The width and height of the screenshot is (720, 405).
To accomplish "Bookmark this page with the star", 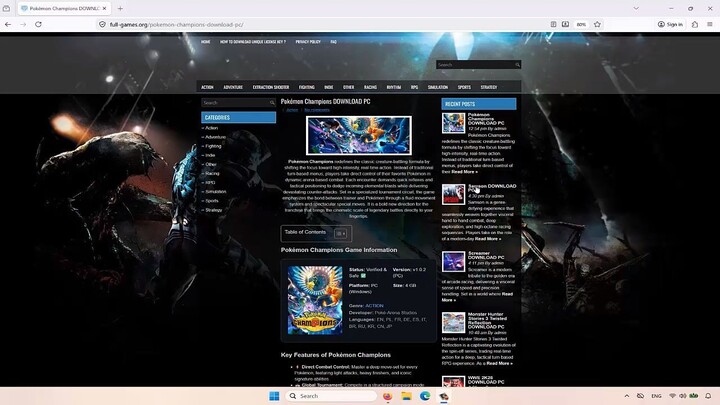I will click(597, 24).
